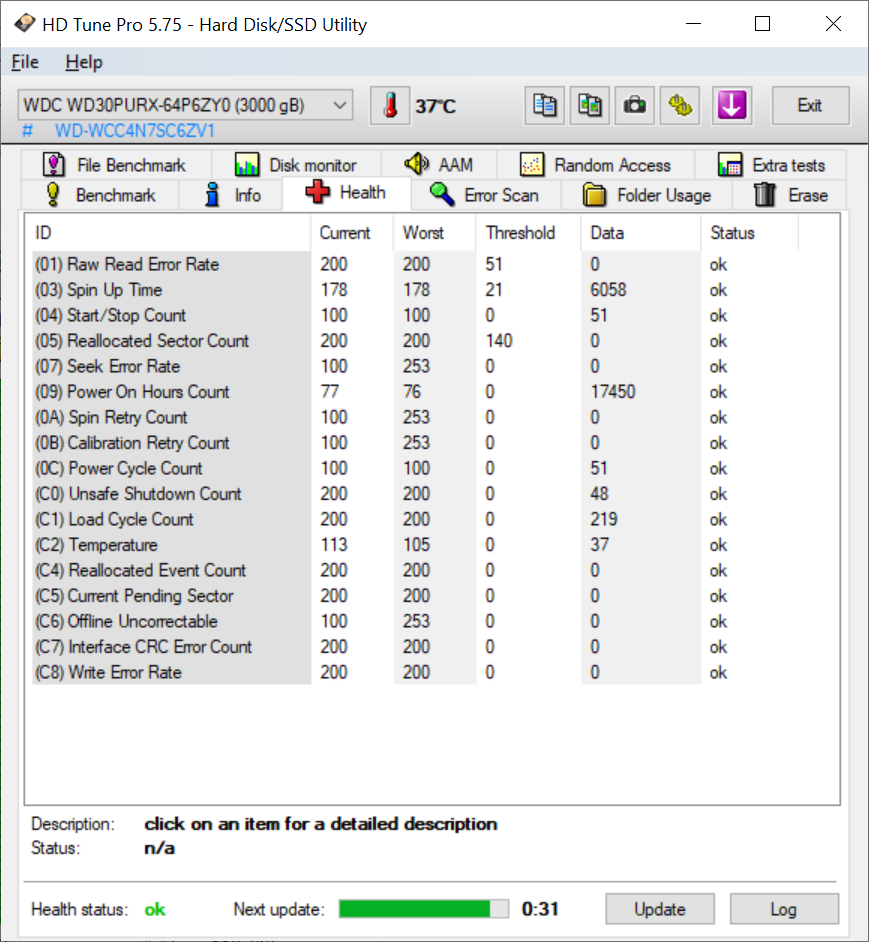Screen dimensions: 869x942
Task: Select the Reallocated Event Count row
Action: click(415, 570)
